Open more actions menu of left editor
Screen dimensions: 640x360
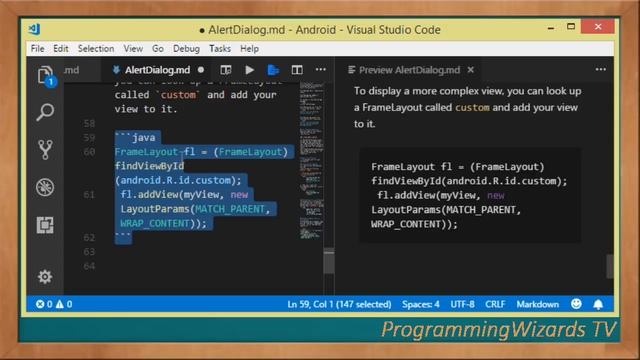tap(321, 69)
